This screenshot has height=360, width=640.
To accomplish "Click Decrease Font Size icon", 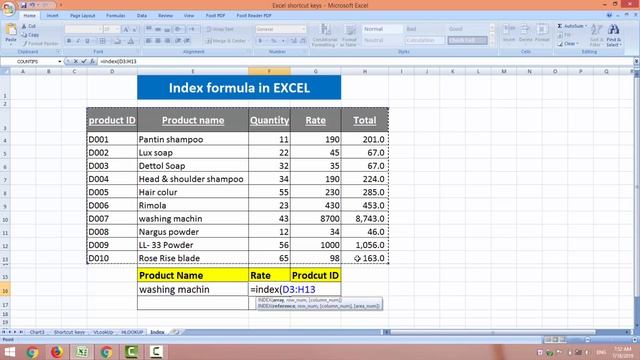I will (x=136, y=29).
